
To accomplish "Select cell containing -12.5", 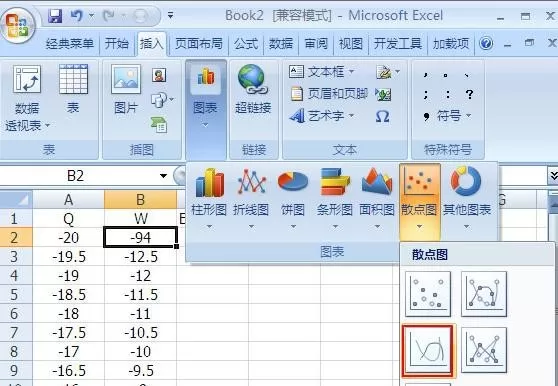I will pos(140,257).
